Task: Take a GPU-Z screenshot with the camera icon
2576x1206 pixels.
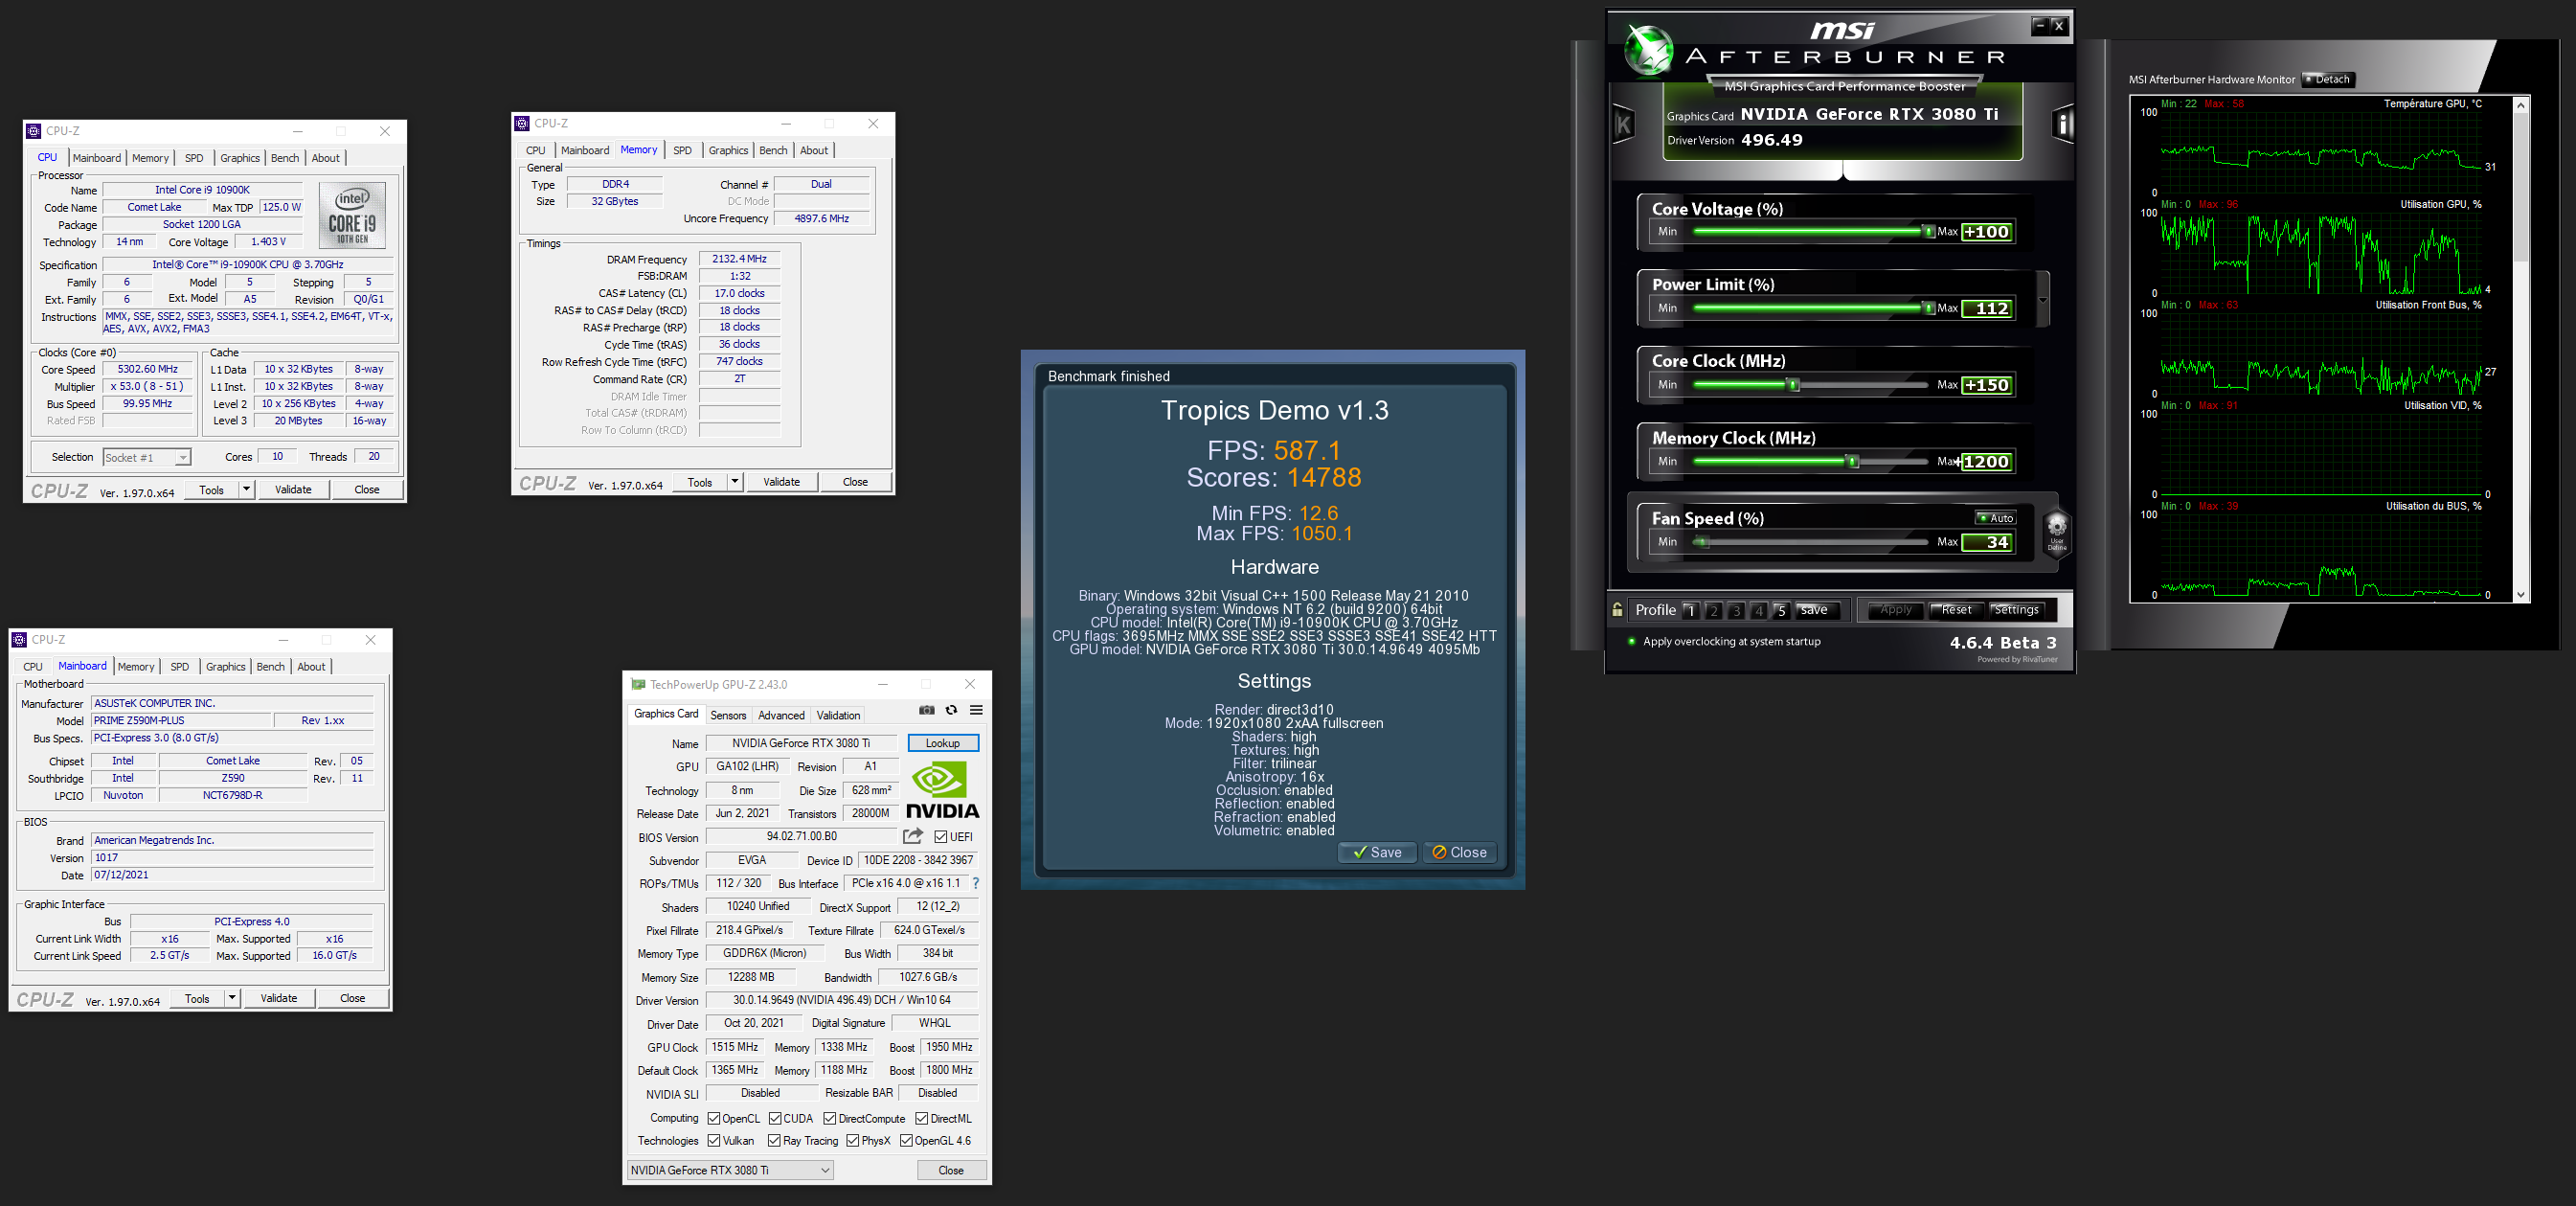Action: 927,710
